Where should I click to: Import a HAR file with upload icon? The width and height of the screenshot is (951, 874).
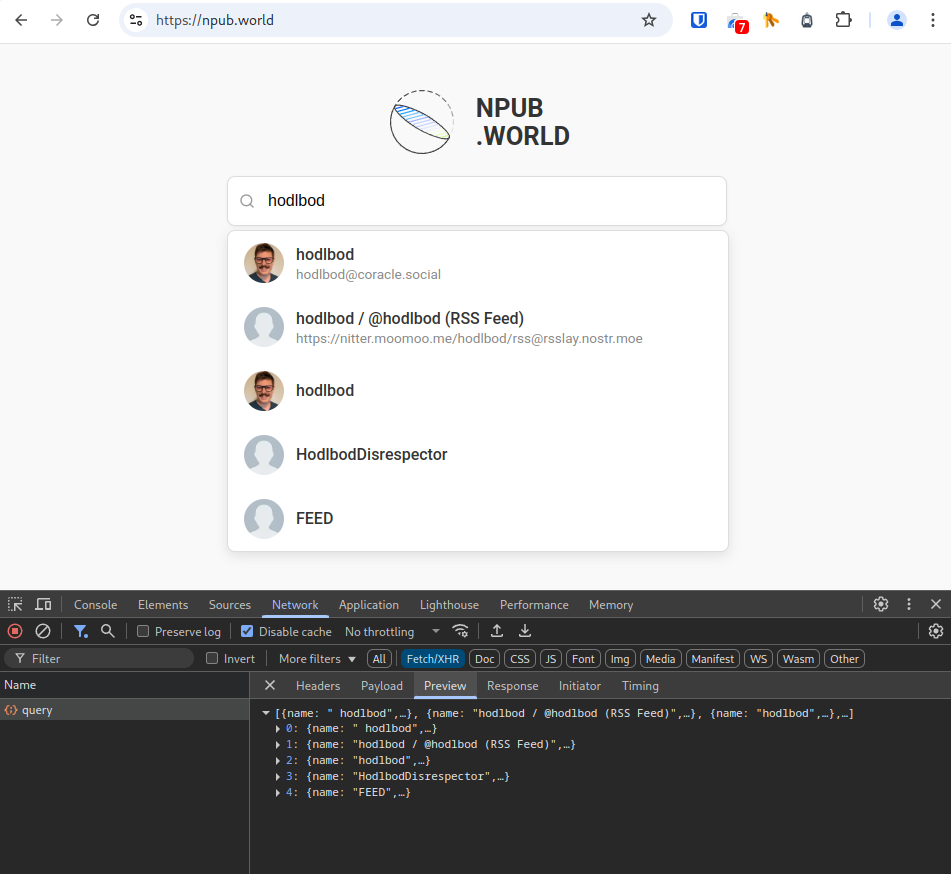pos(497,631)
